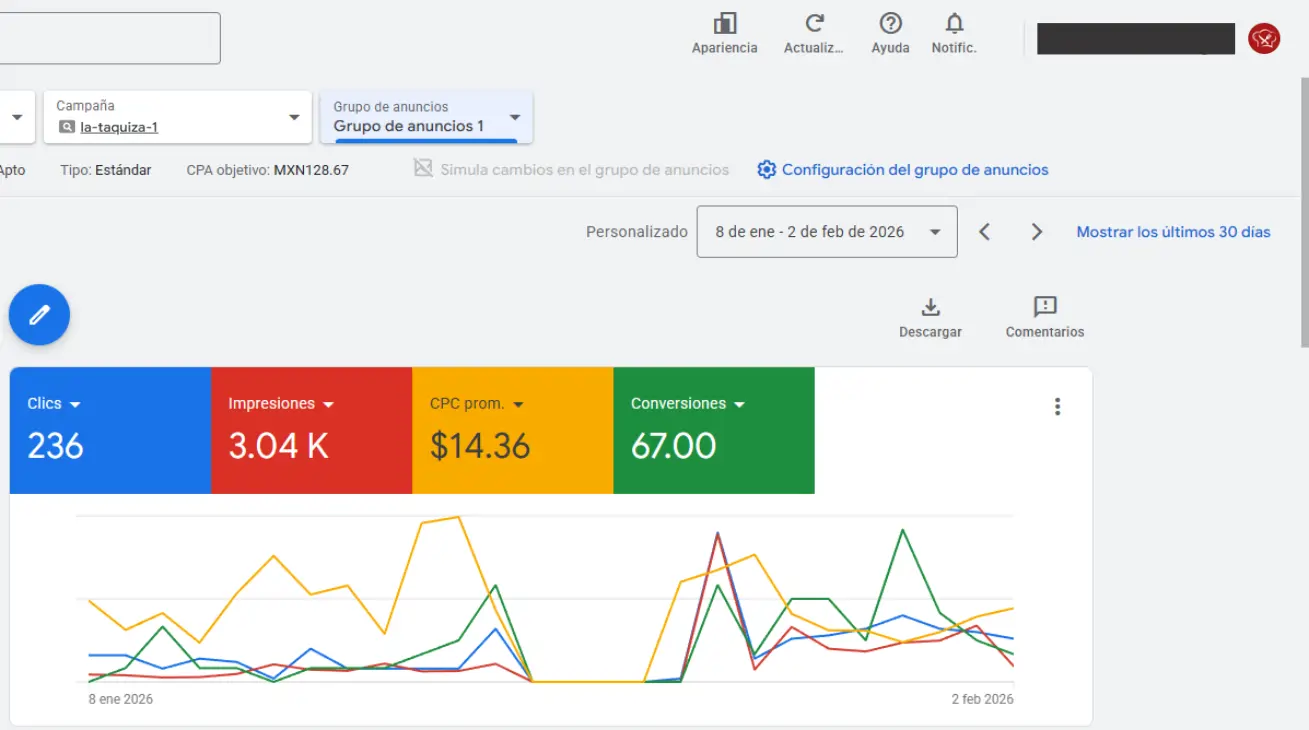Open the chart's three-dot options menu

[1057, 406]
